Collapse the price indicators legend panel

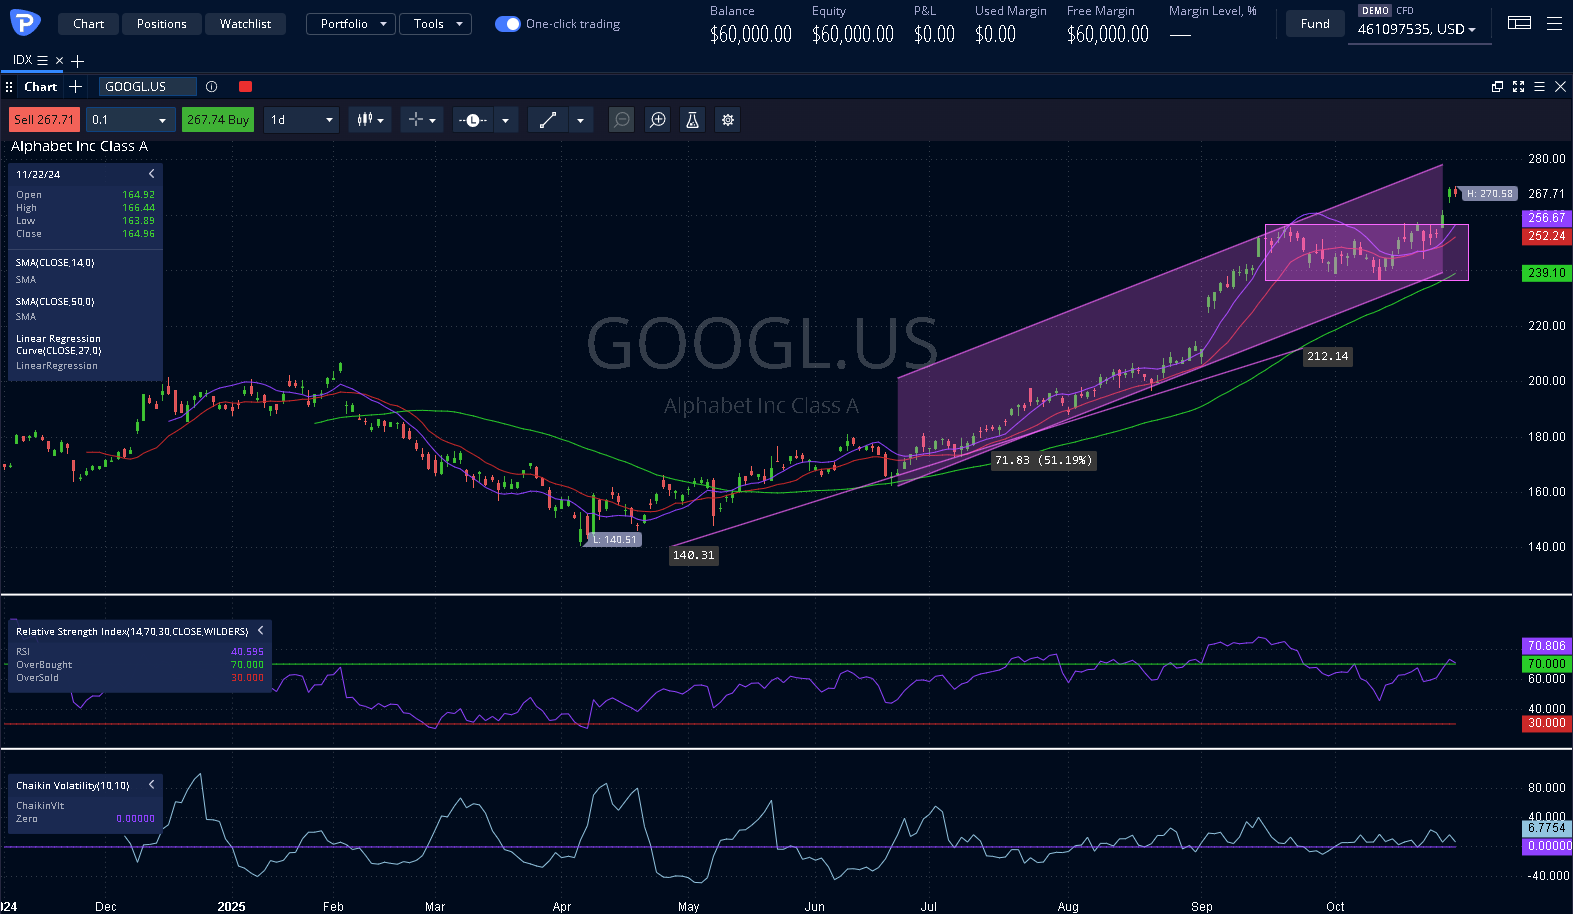(x=152, y=174)
